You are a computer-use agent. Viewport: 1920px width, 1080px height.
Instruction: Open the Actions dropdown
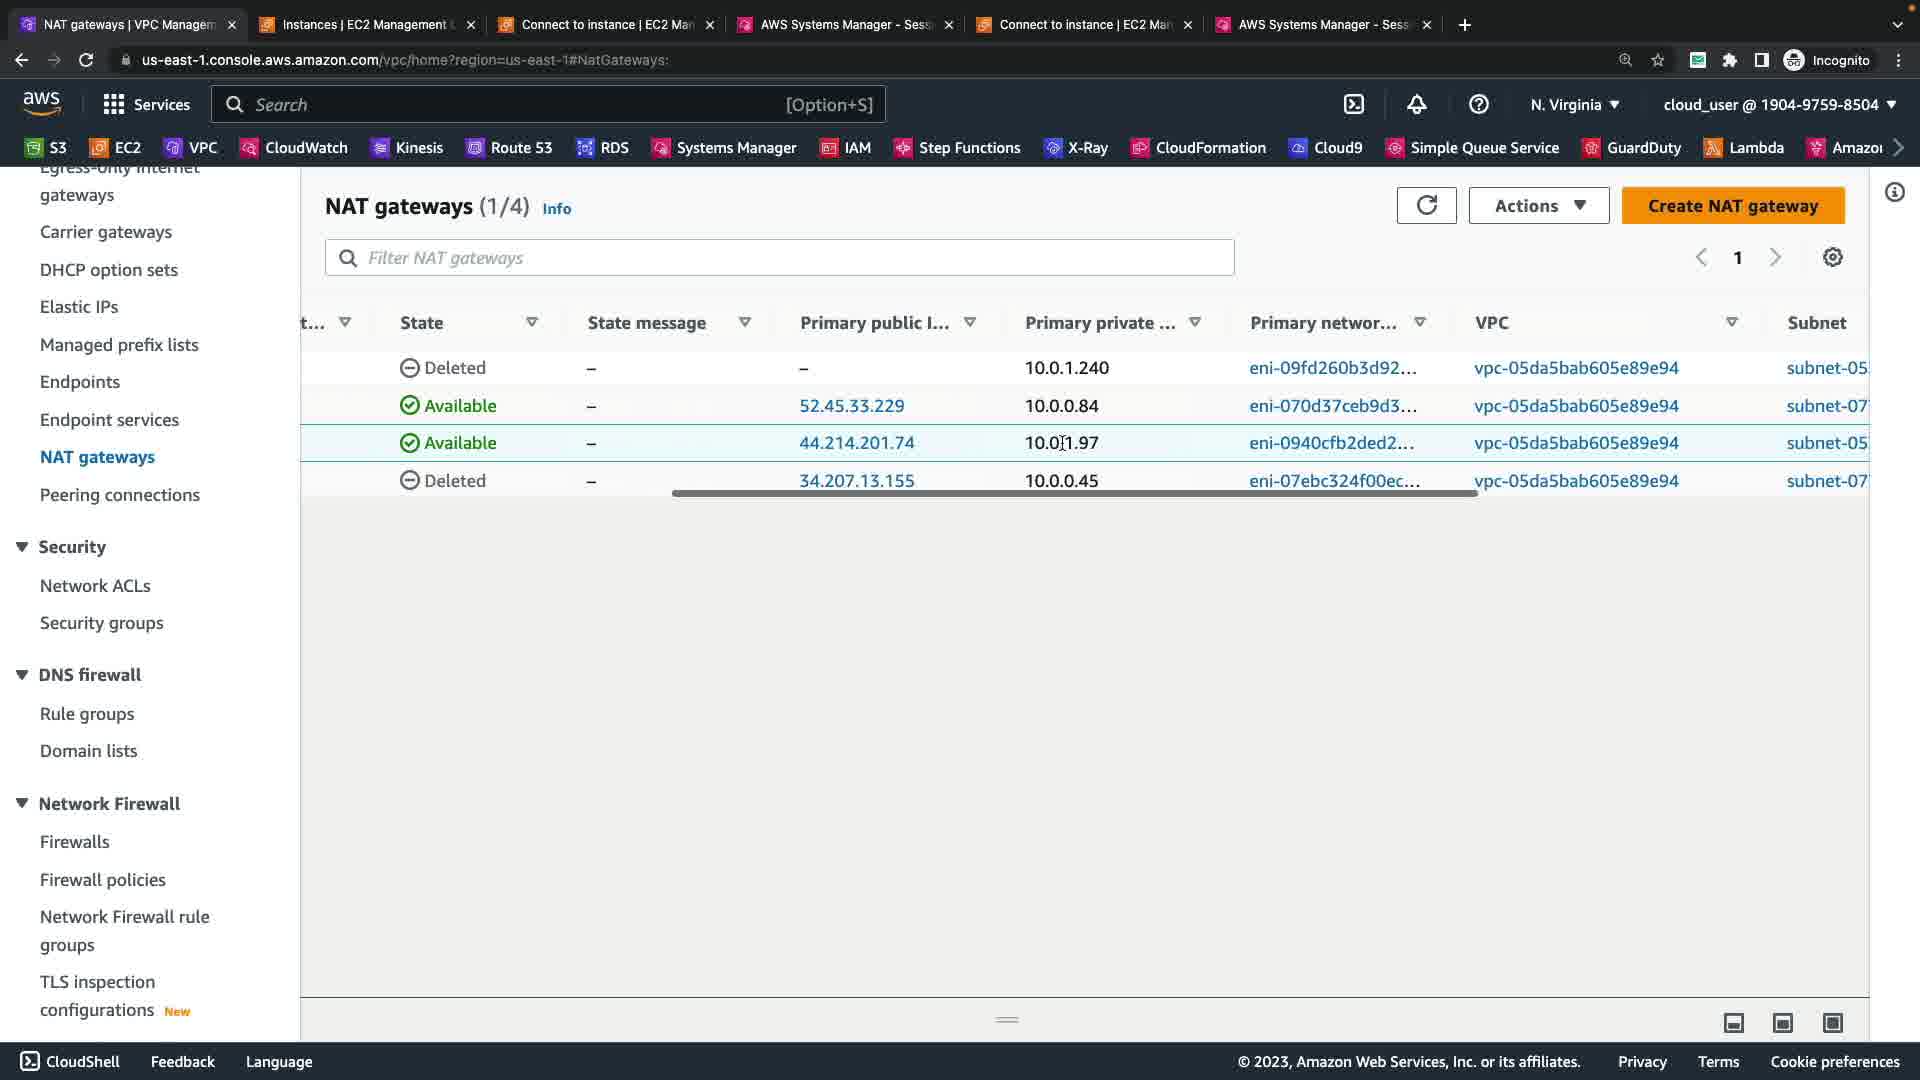click(1538, 205)
